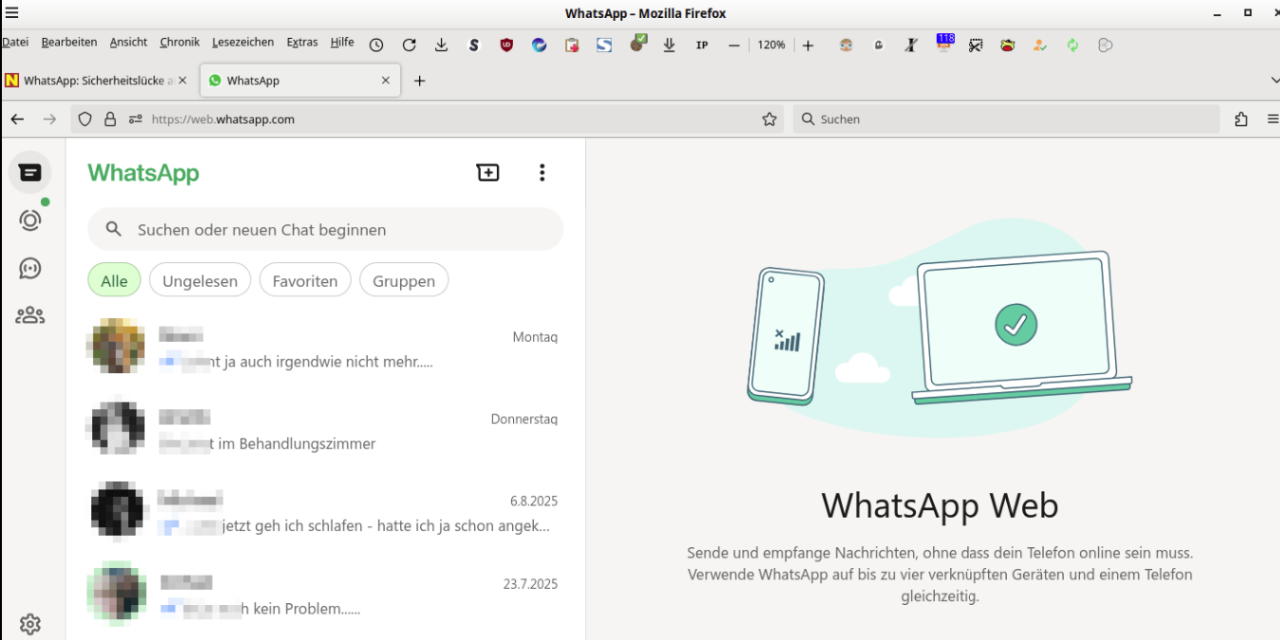
Task: Open the Extras menu
Action: (x=302, y=42)
